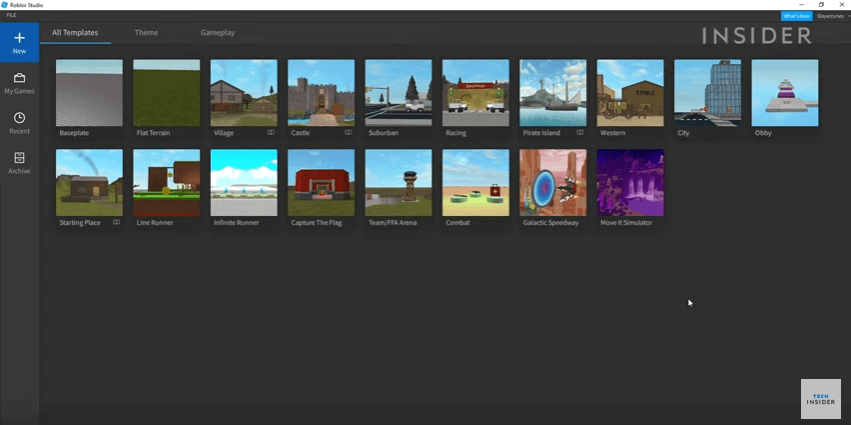Click book icon next to Village template
The image size is (851, 425).
click(x=271, y=132)
